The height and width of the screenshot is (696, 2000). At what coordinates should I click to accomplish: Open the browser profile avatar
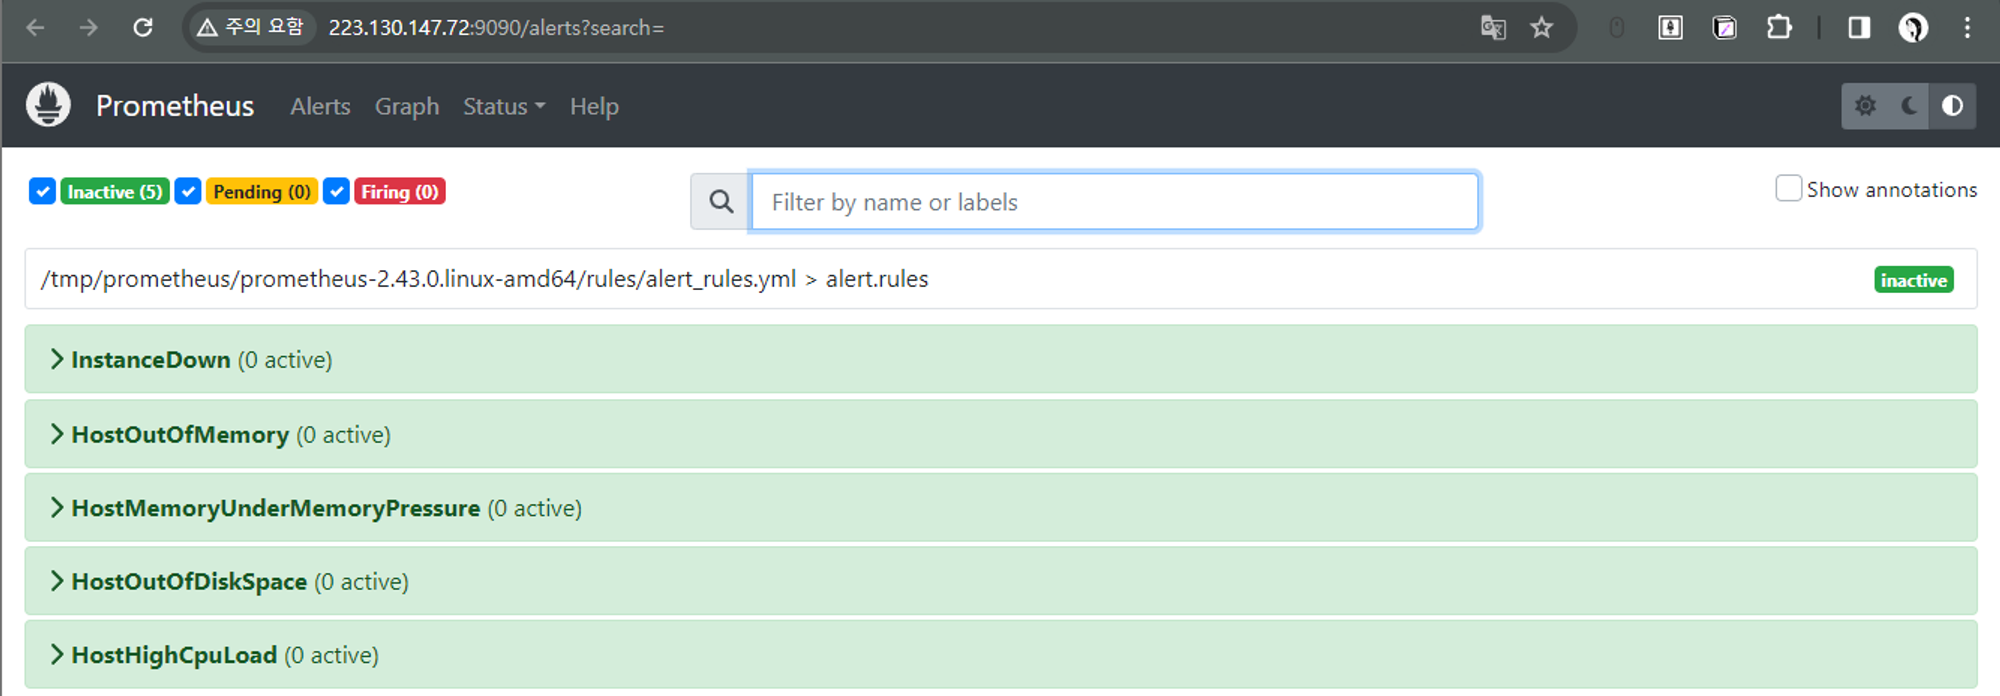tap(1913, 28)
